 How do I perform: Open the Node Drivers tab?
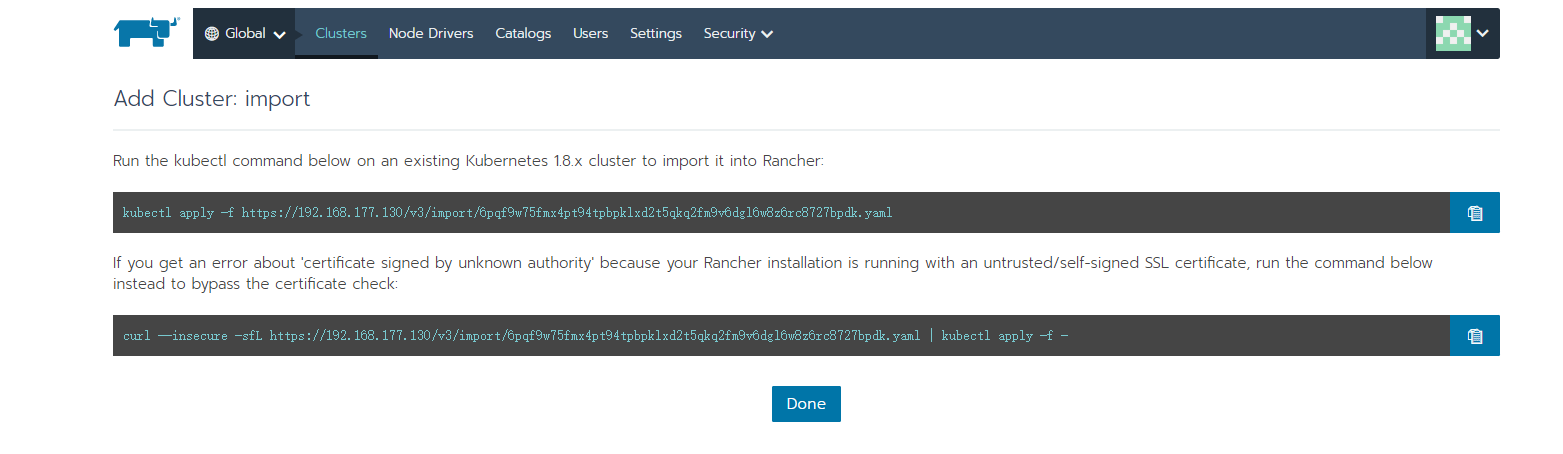[x=431, y=33]
